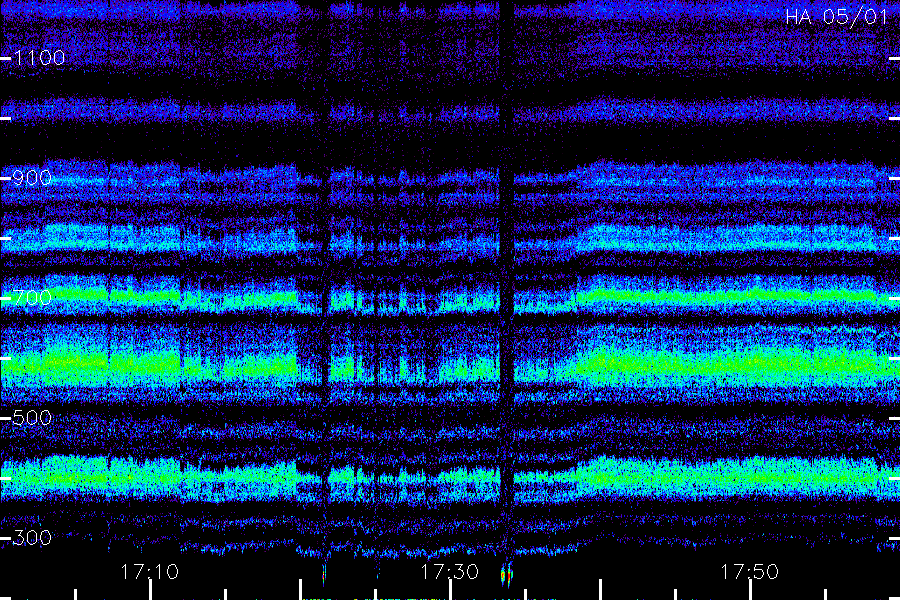Click the 900 altitude axis label
The image size is (900, 600).
pos(32,178)
